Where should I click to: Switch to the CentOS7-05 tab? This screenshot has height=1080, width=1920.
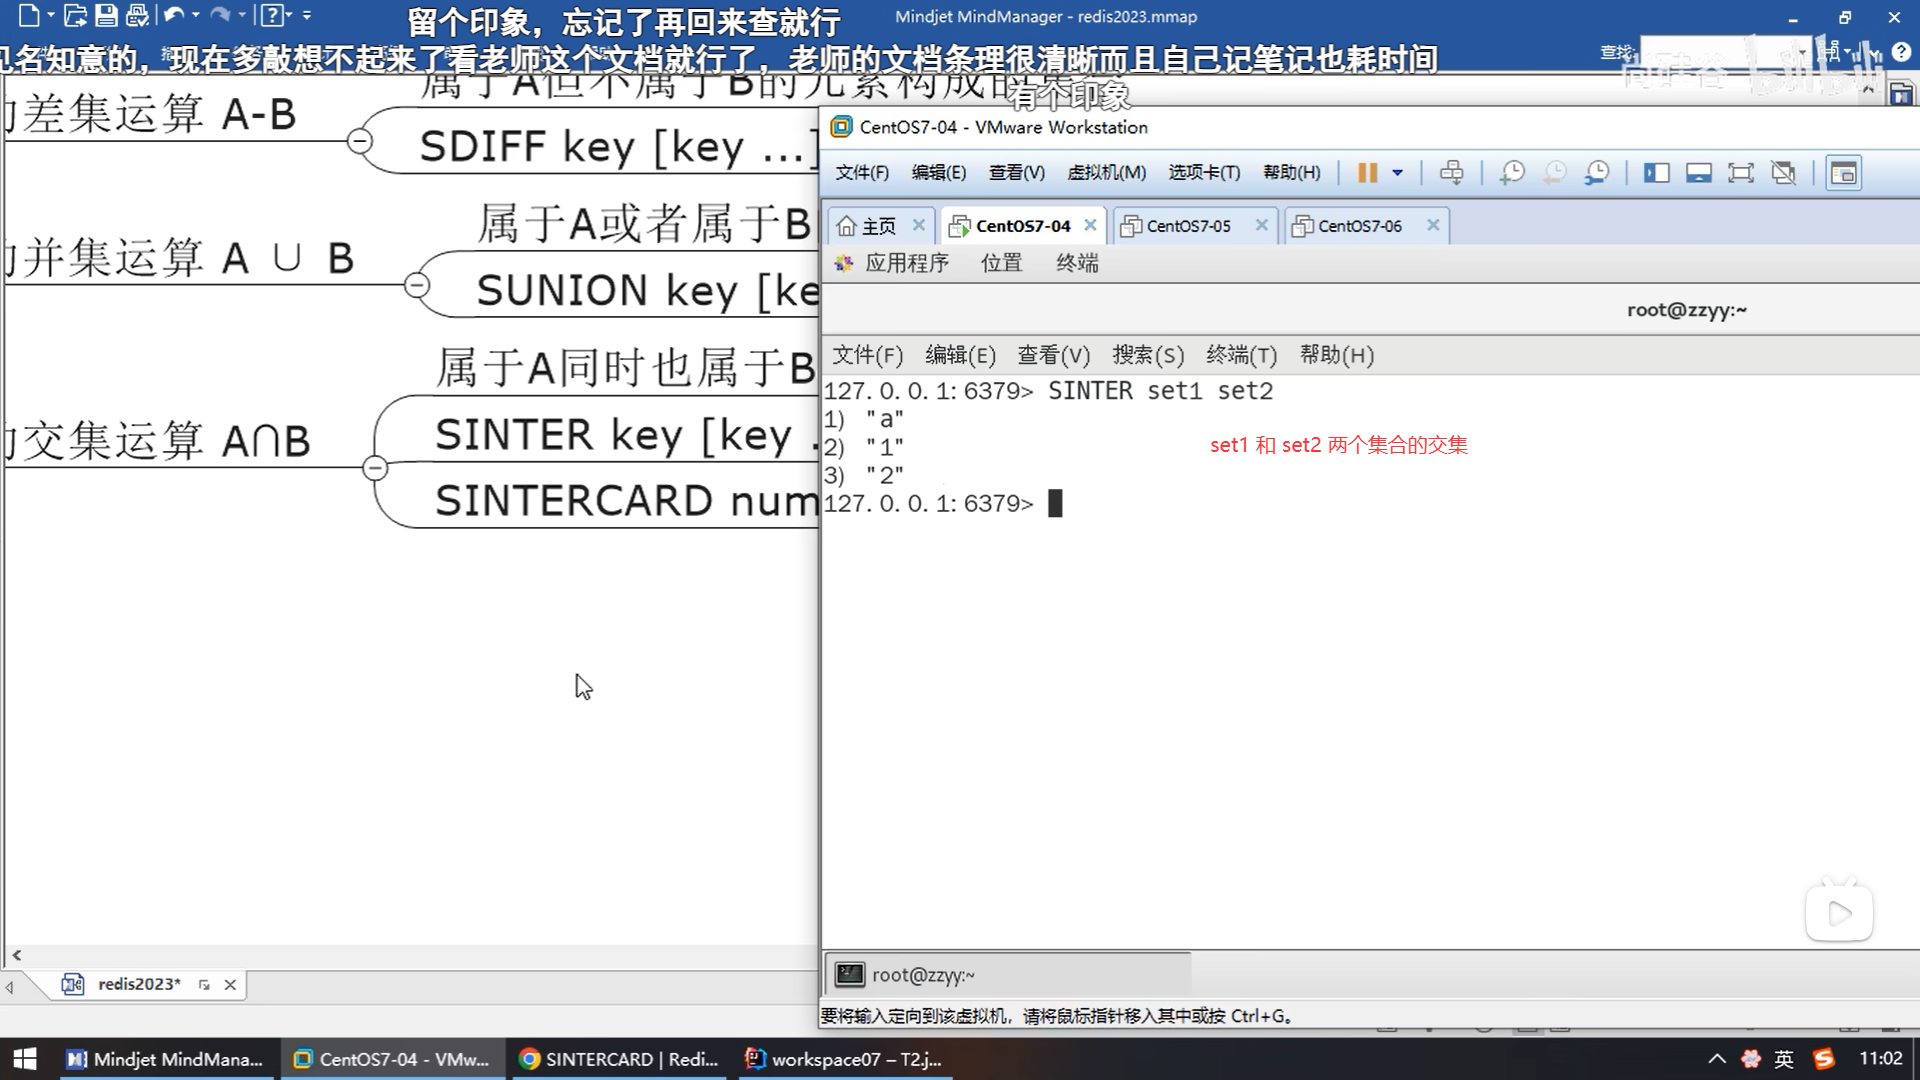point(1187,226)
